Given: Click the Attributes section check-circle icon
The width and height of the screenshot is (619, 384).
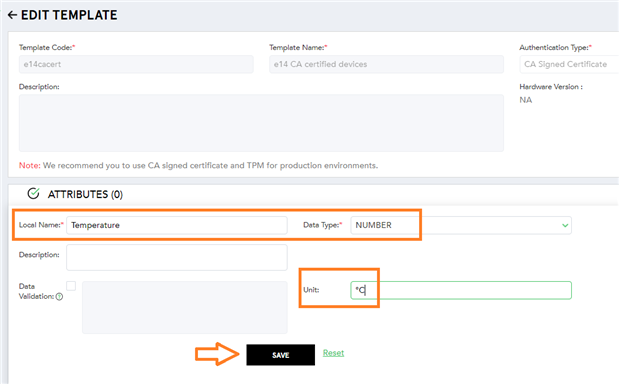Looking at the screenshot, I should pyautogui.click(x=33, y=193).
